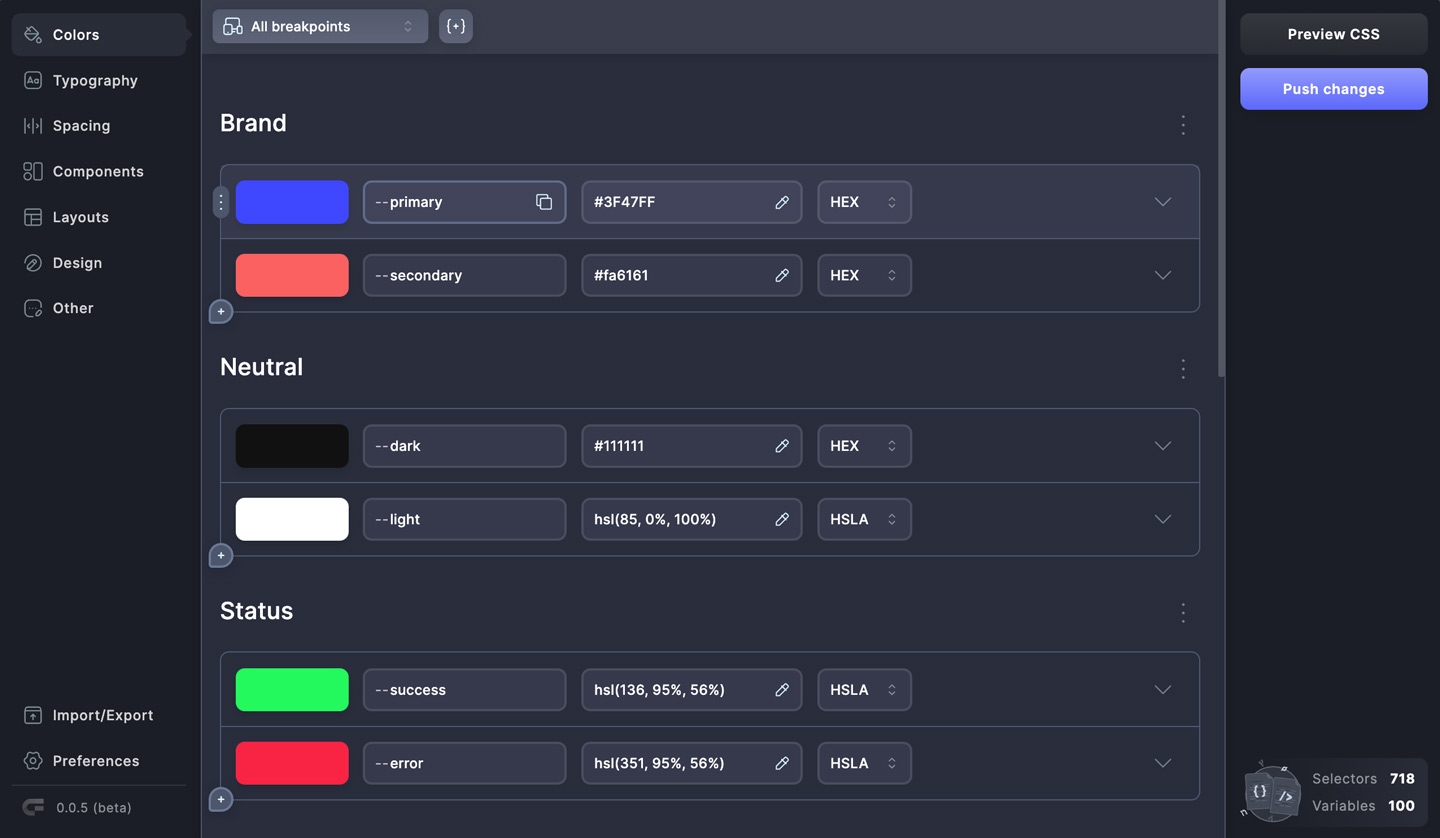This screenshot has height=838, width=1440.
Task: Expand the --success color row details
Action: [1162, 690]
